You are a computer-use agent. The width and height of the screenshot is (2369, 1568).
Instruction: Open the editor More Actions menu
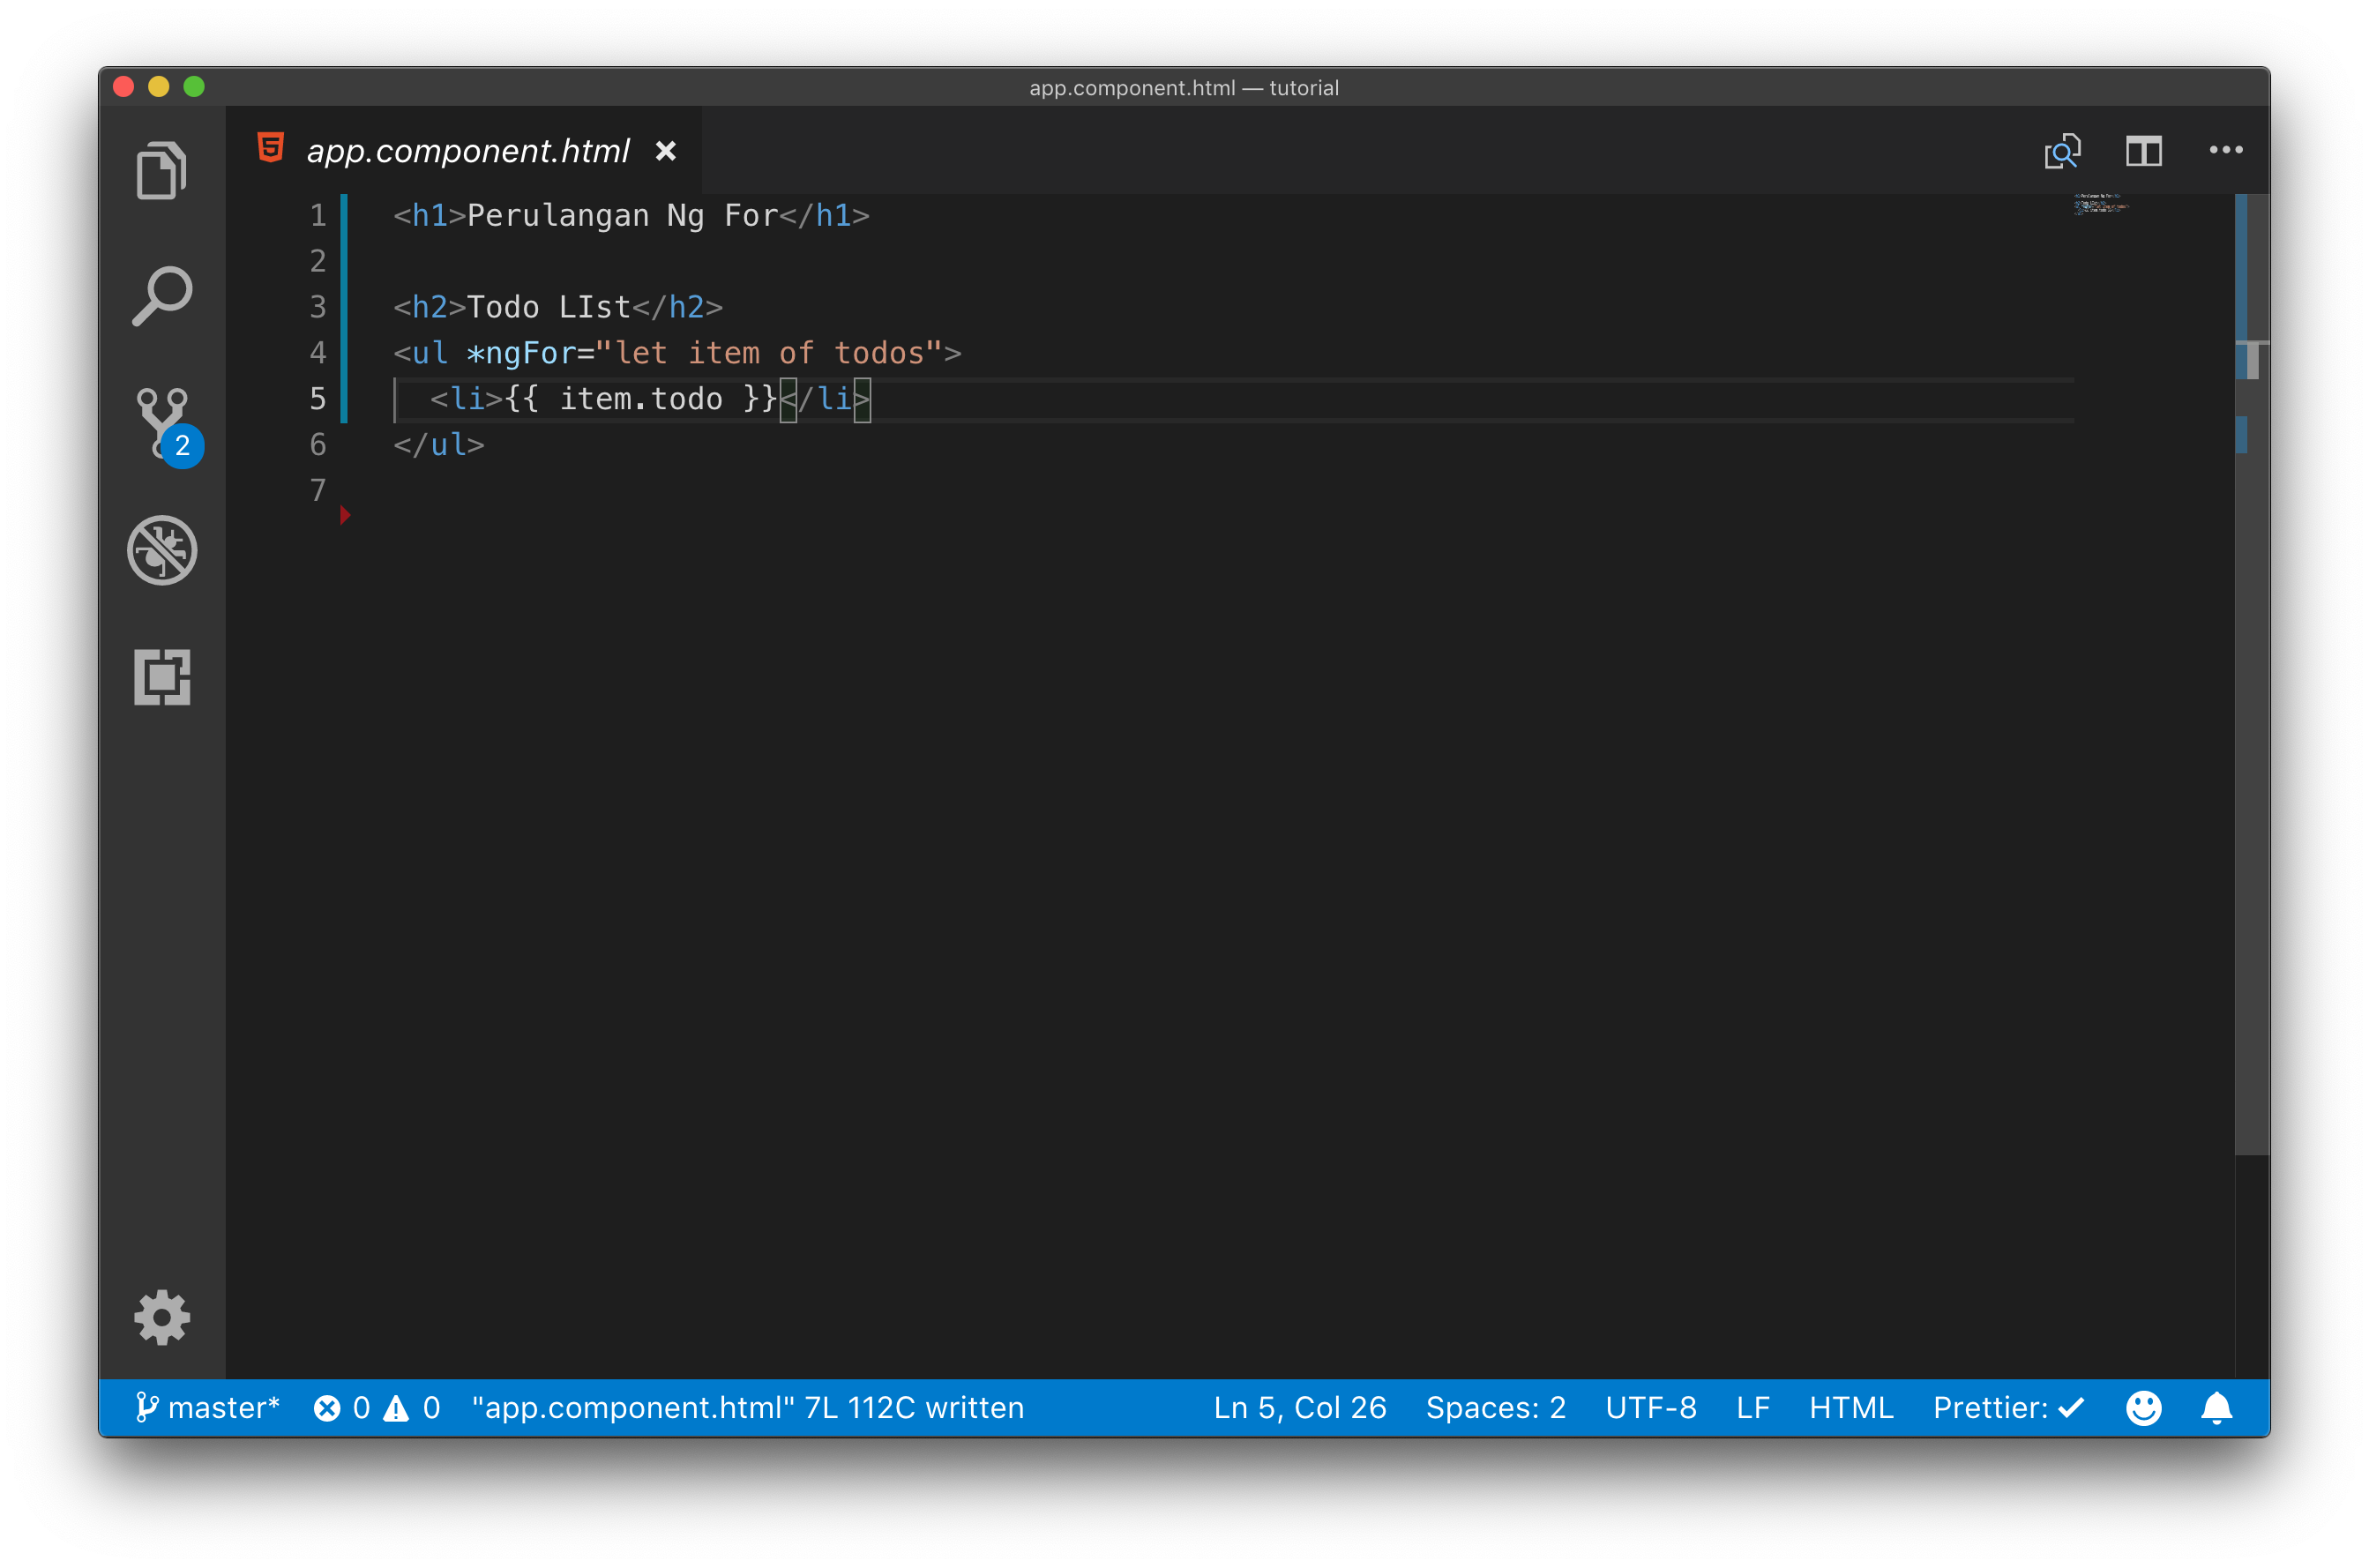(2225, 150)
